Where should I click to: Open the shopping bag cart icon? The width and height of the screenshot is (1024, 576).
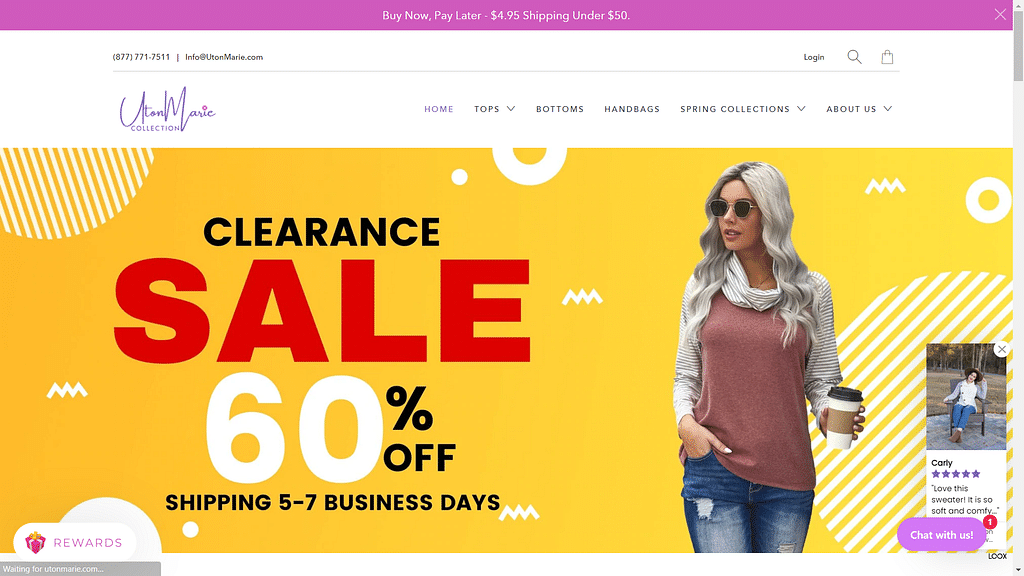coord(887,57)
